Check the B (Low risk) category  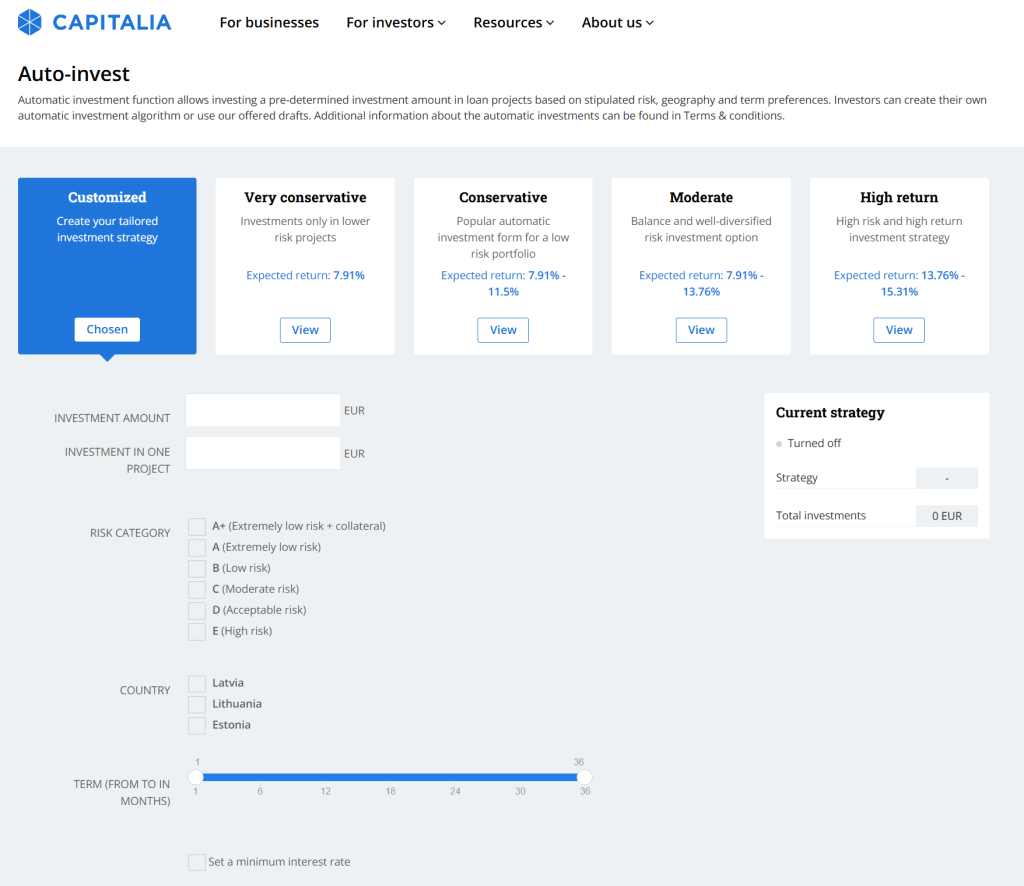[x=196, y=568]
